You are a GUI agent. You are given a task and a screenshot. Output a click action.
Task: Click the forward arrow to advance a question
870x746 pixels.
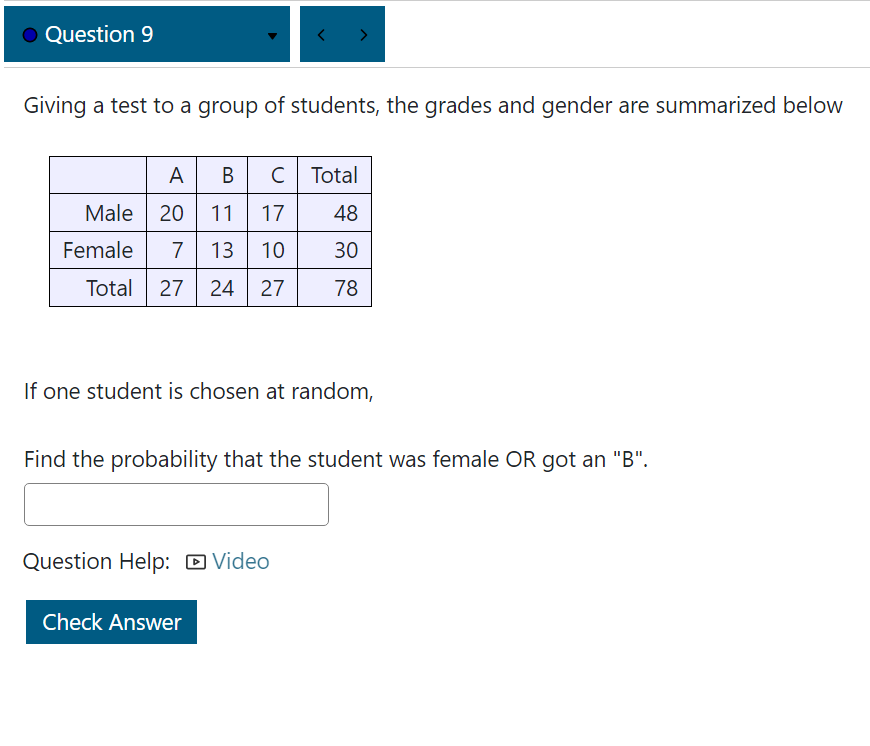pyautogui.click(x=363, y=33)
